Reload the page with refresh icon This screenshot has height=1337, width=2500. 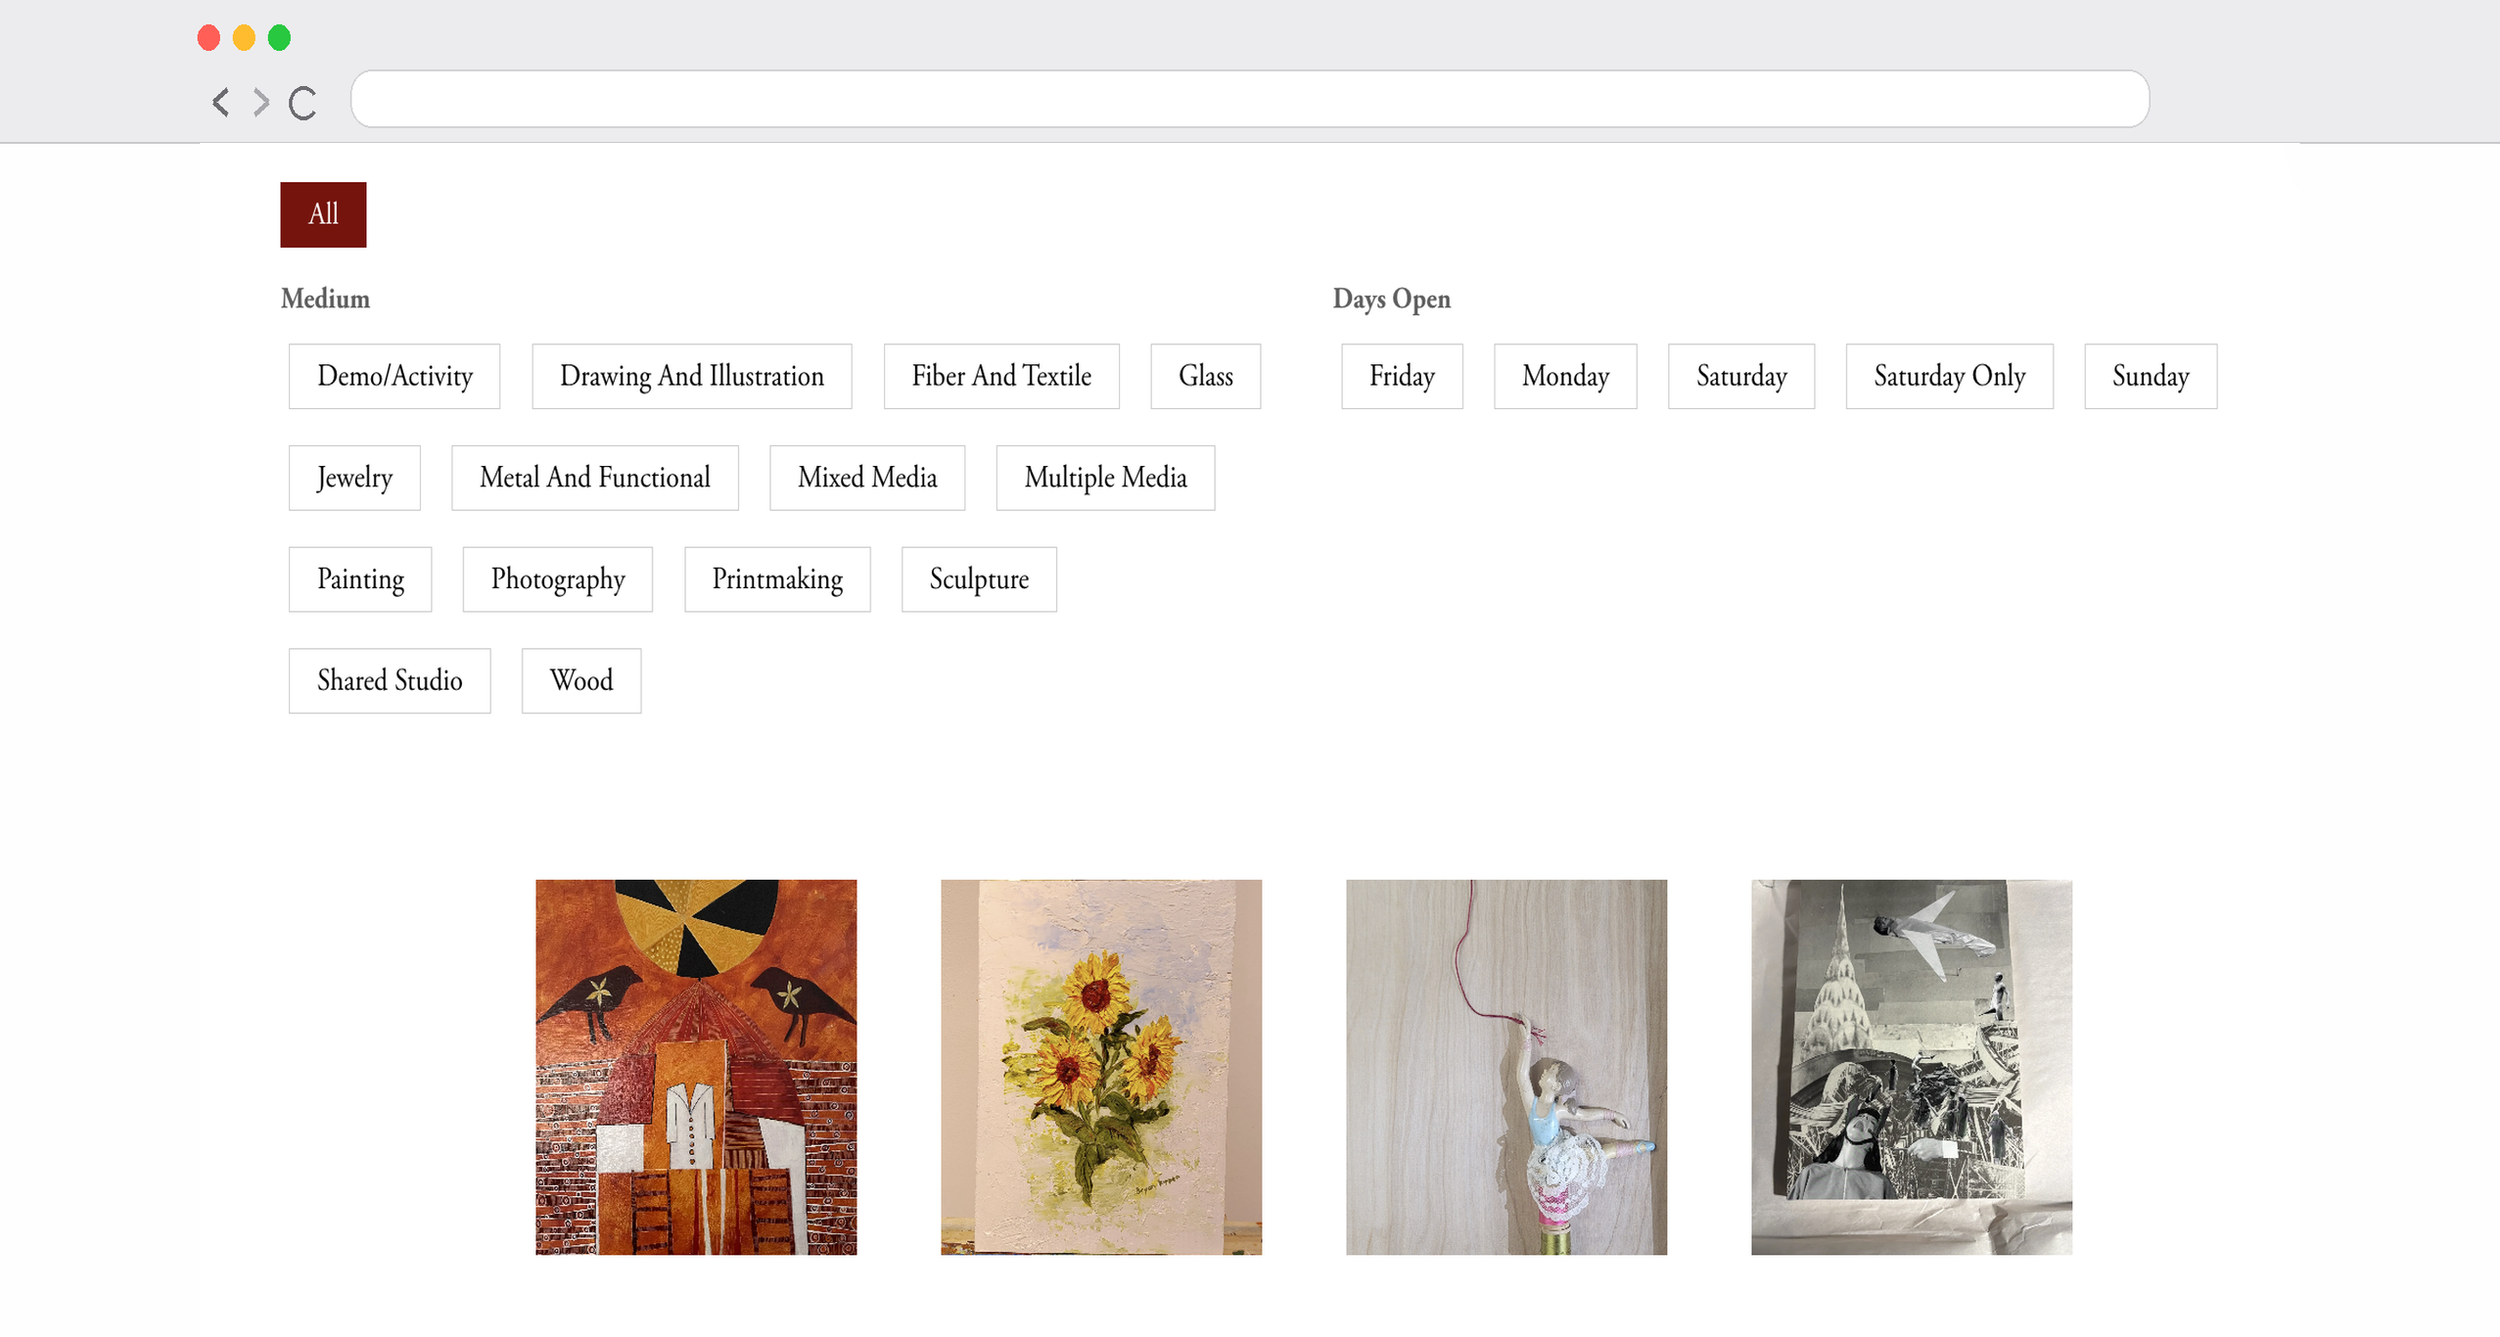pos(302,102)
